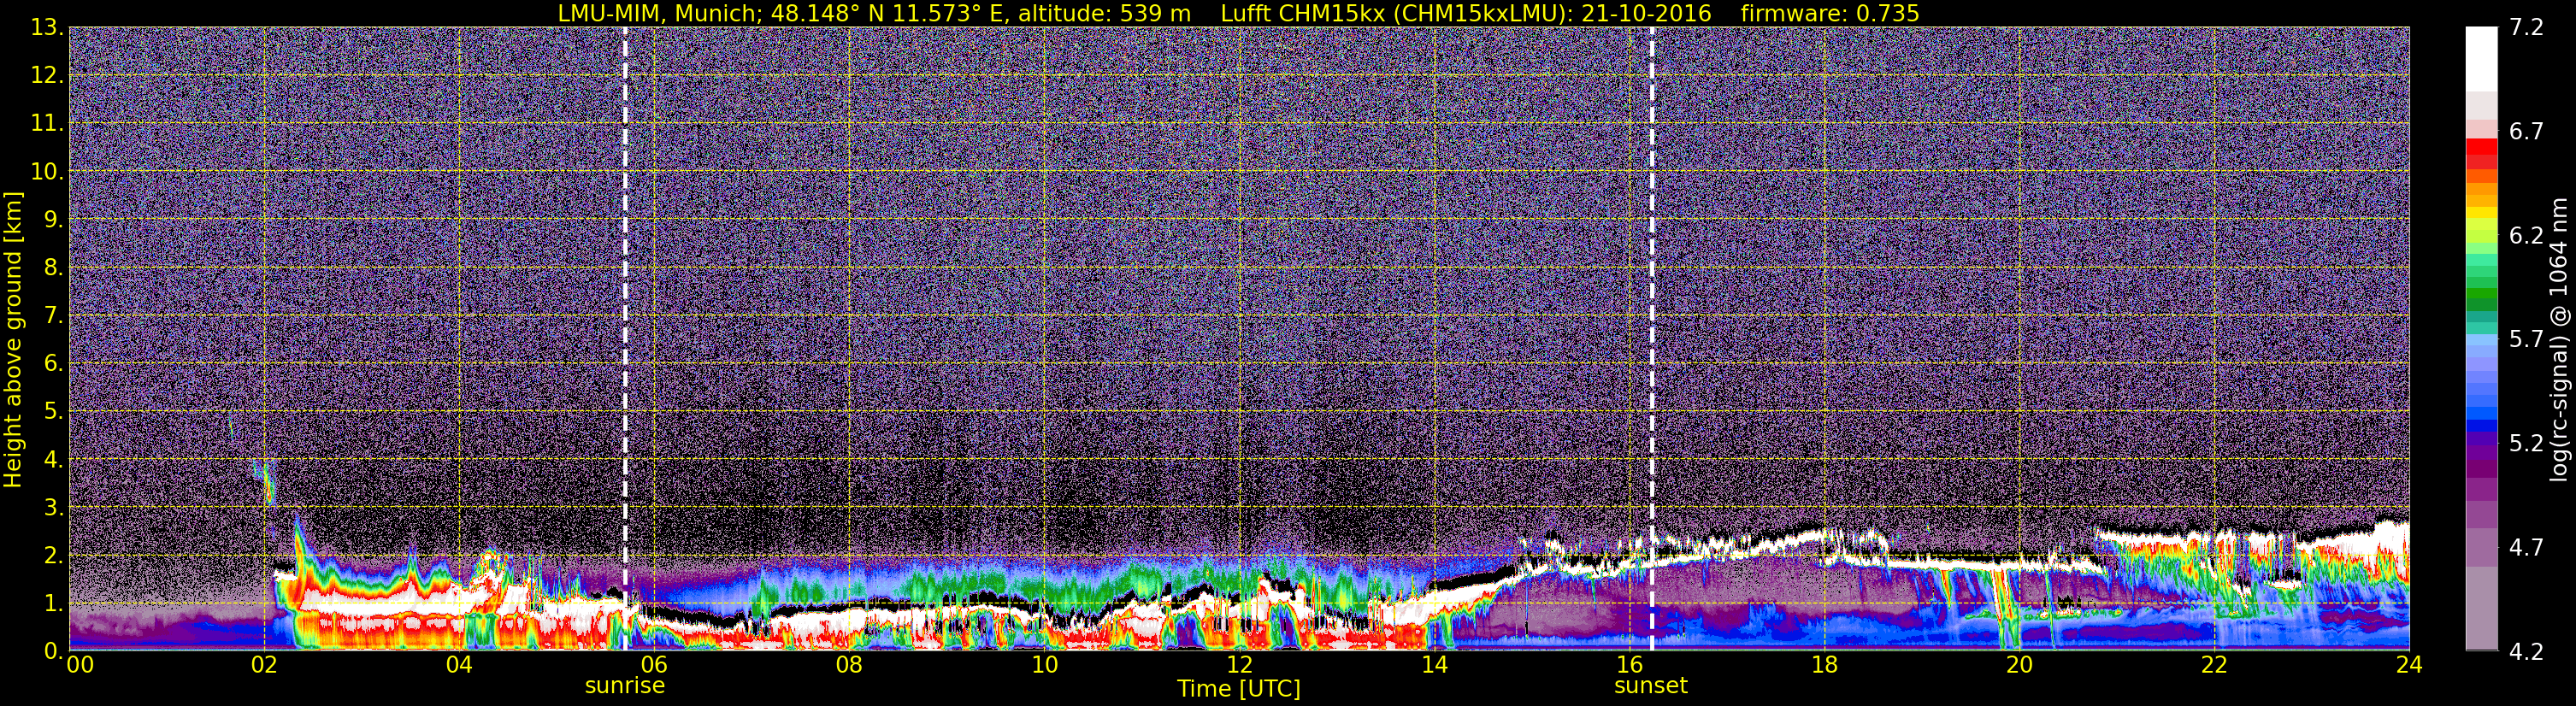Click the white segment at colorbar top
Screen dimensions: 2576x706
[2481, 59]
